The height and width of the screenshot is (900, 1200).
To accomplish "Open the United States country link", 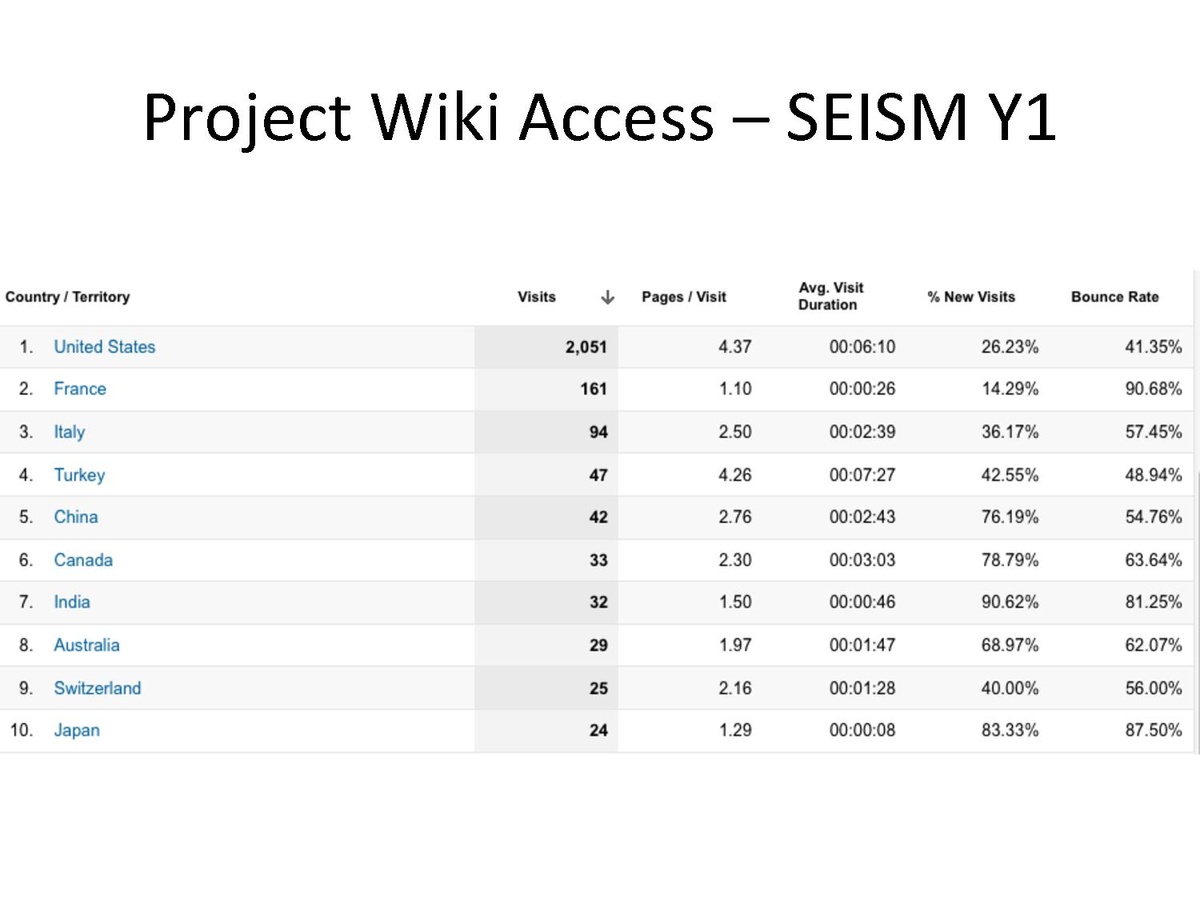I will [105, 347].
